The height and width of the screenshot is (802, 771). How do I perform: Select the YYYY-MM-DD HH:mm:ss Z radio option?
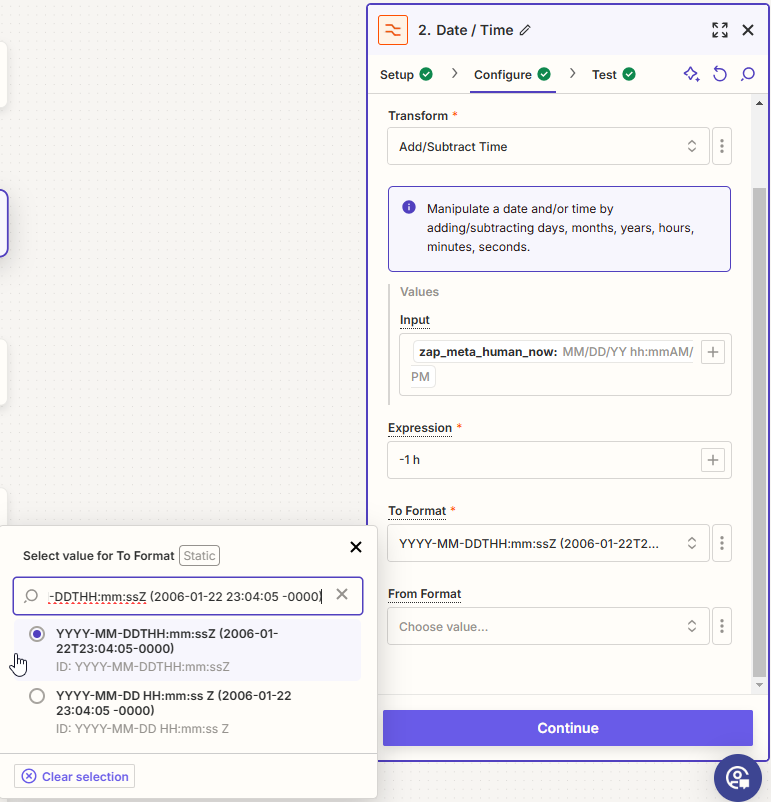pos(37,696)
